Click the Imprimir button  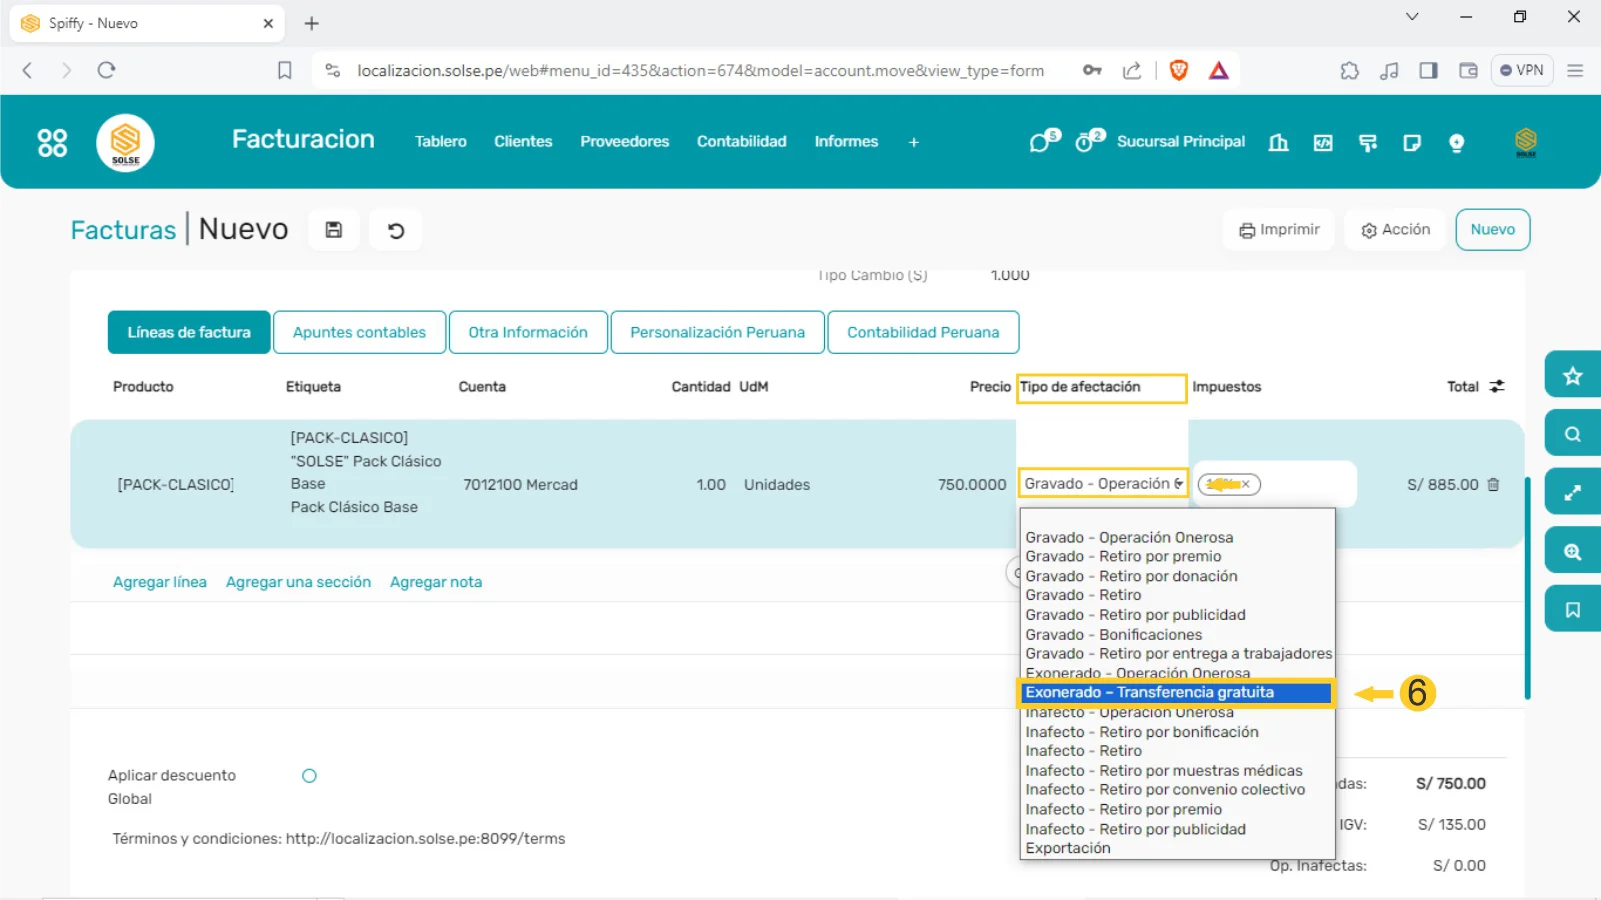pyautogui.click(x=1279, y=230)
